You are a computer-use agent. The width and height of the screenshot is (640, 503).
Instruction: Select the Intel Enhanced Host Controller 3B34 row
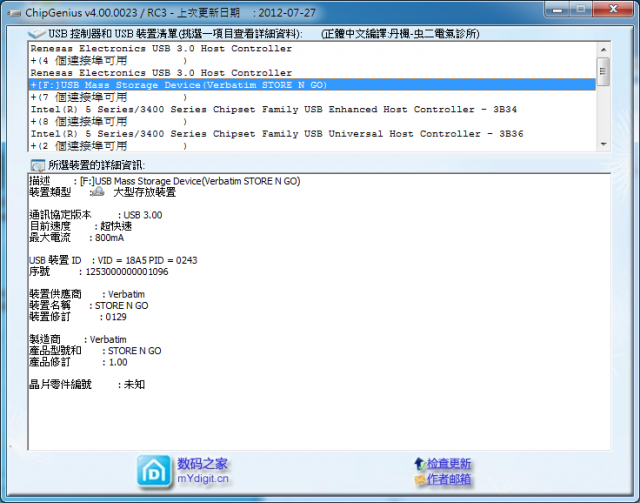(312, 109)
